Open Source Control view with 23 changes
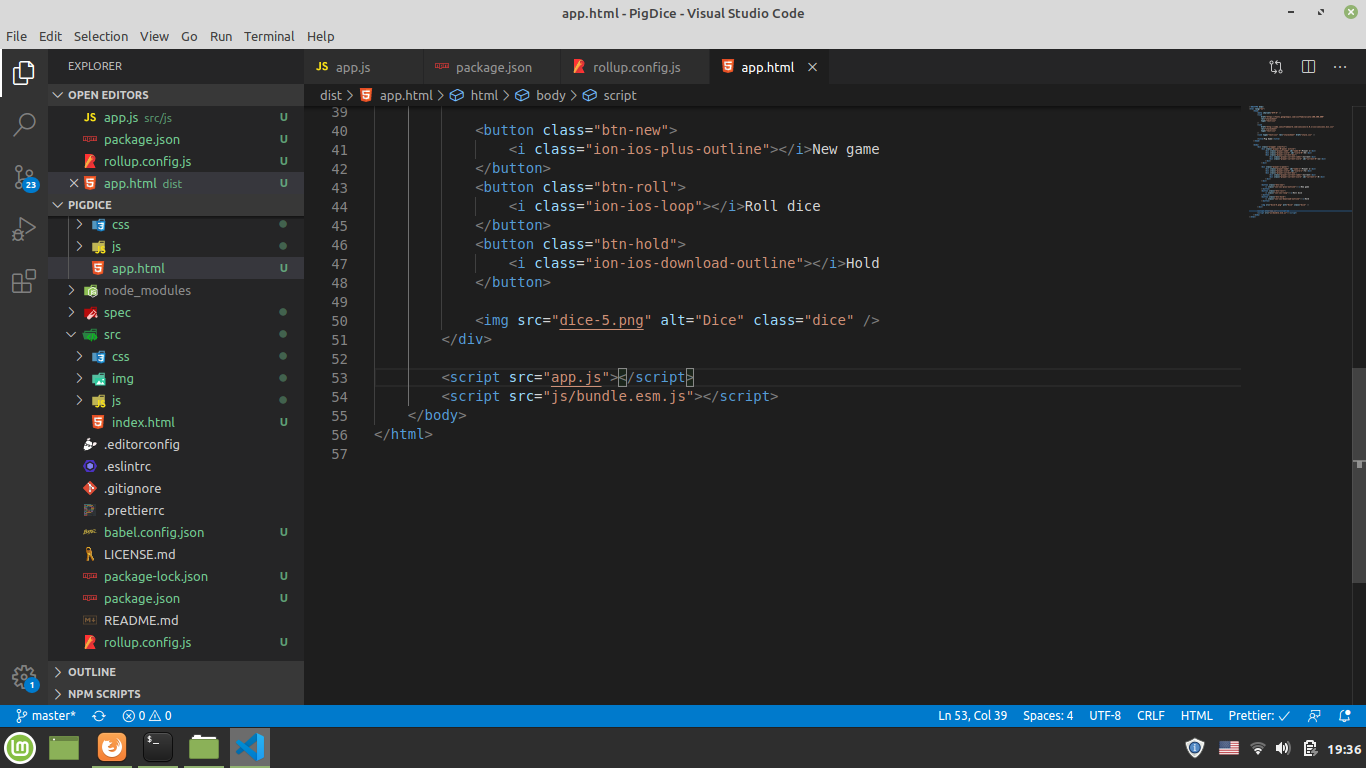Viewport: 1366px width, 768px height. (x=24, y=178)
